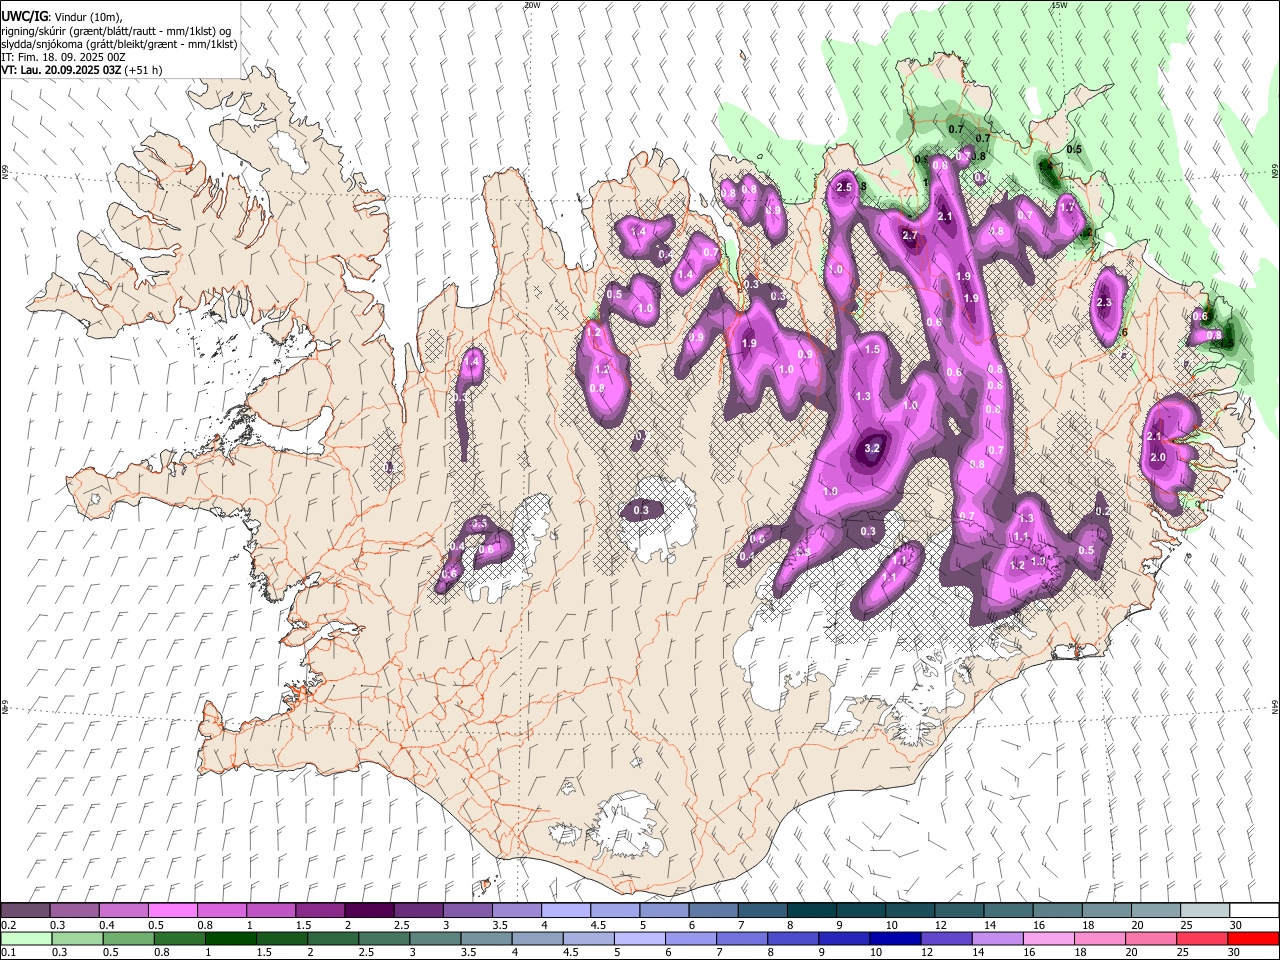Click the 2.7 value on the map

pos(910,235)
